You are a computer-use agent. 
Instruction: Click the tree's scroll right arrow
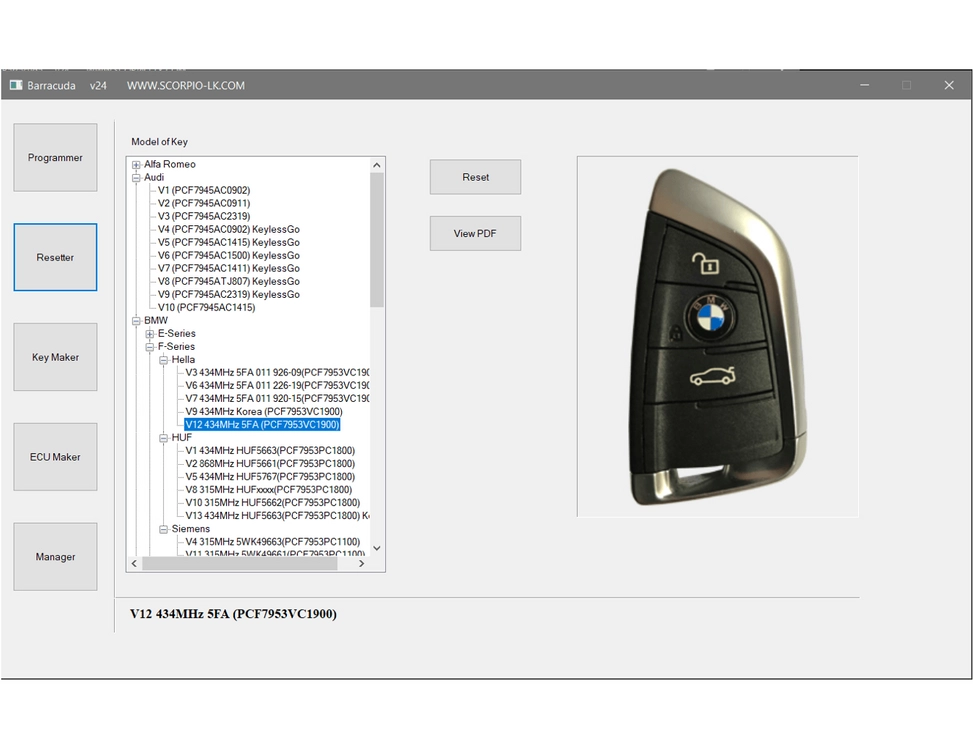[x=362, y=563]
